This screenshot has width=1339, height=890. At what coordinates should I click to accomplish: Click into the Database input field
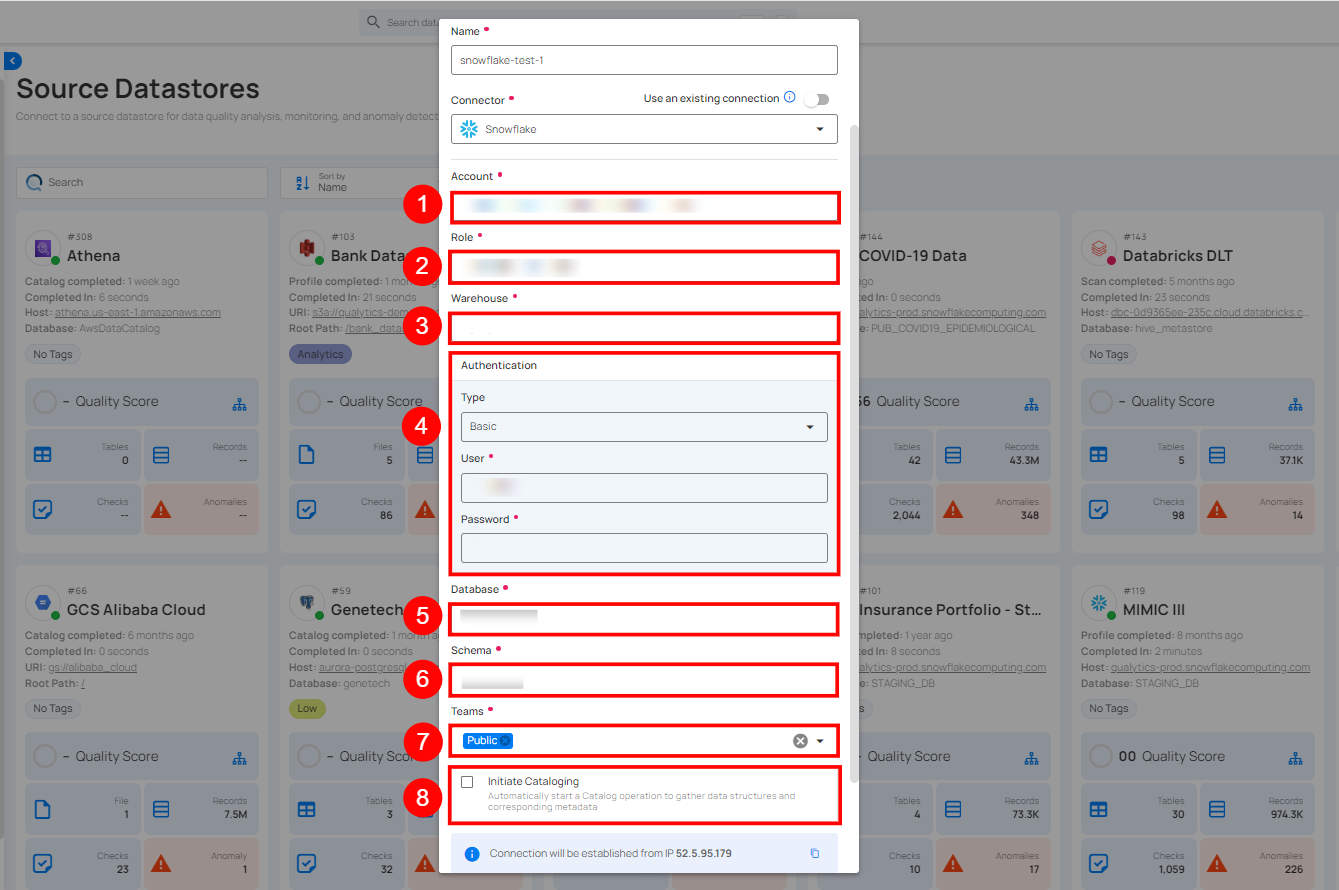(x=644, y=619)
